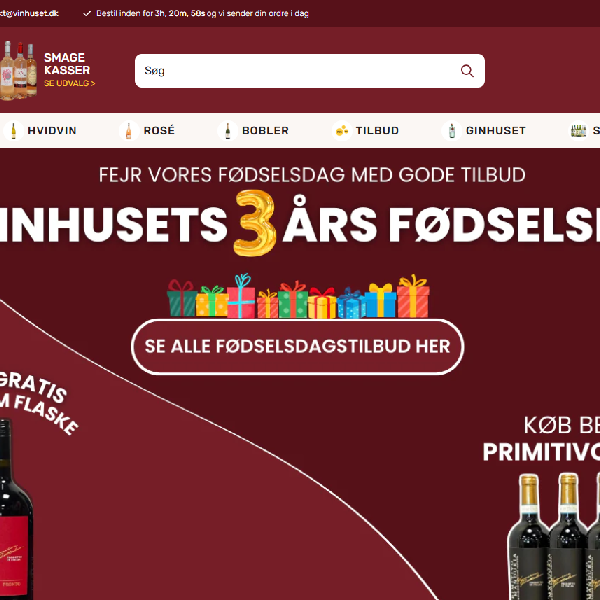This screenshot has height=600, width=600.
Task: Open the Smage Kasser bottles thumbnail
Action: coord(18,70)
